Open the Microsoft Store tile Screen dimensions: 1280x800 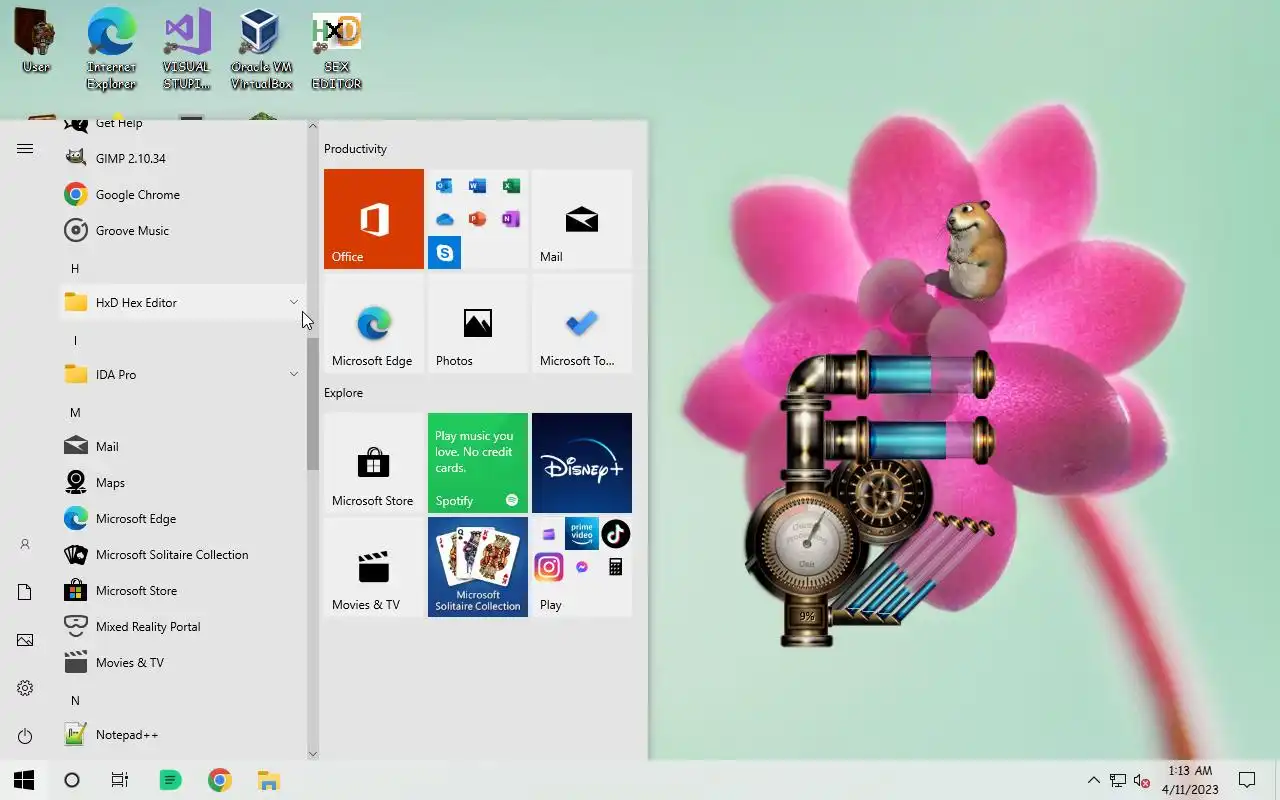point(374,463)
